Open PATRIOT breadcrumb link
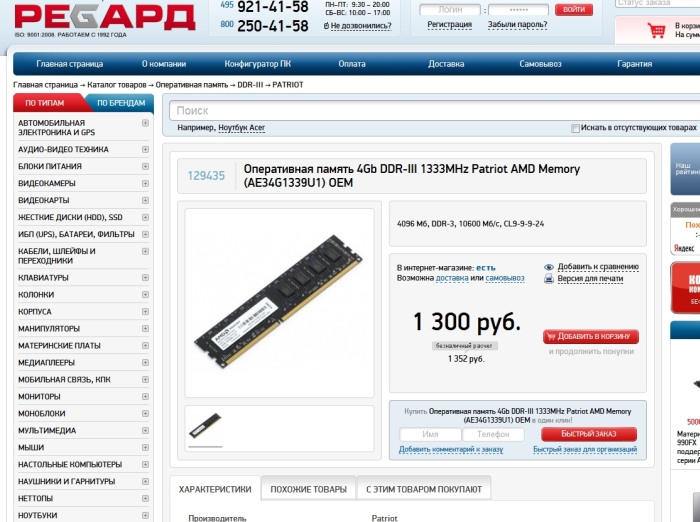The width and height of the screenshot is (700, 522). pos(288,84)
